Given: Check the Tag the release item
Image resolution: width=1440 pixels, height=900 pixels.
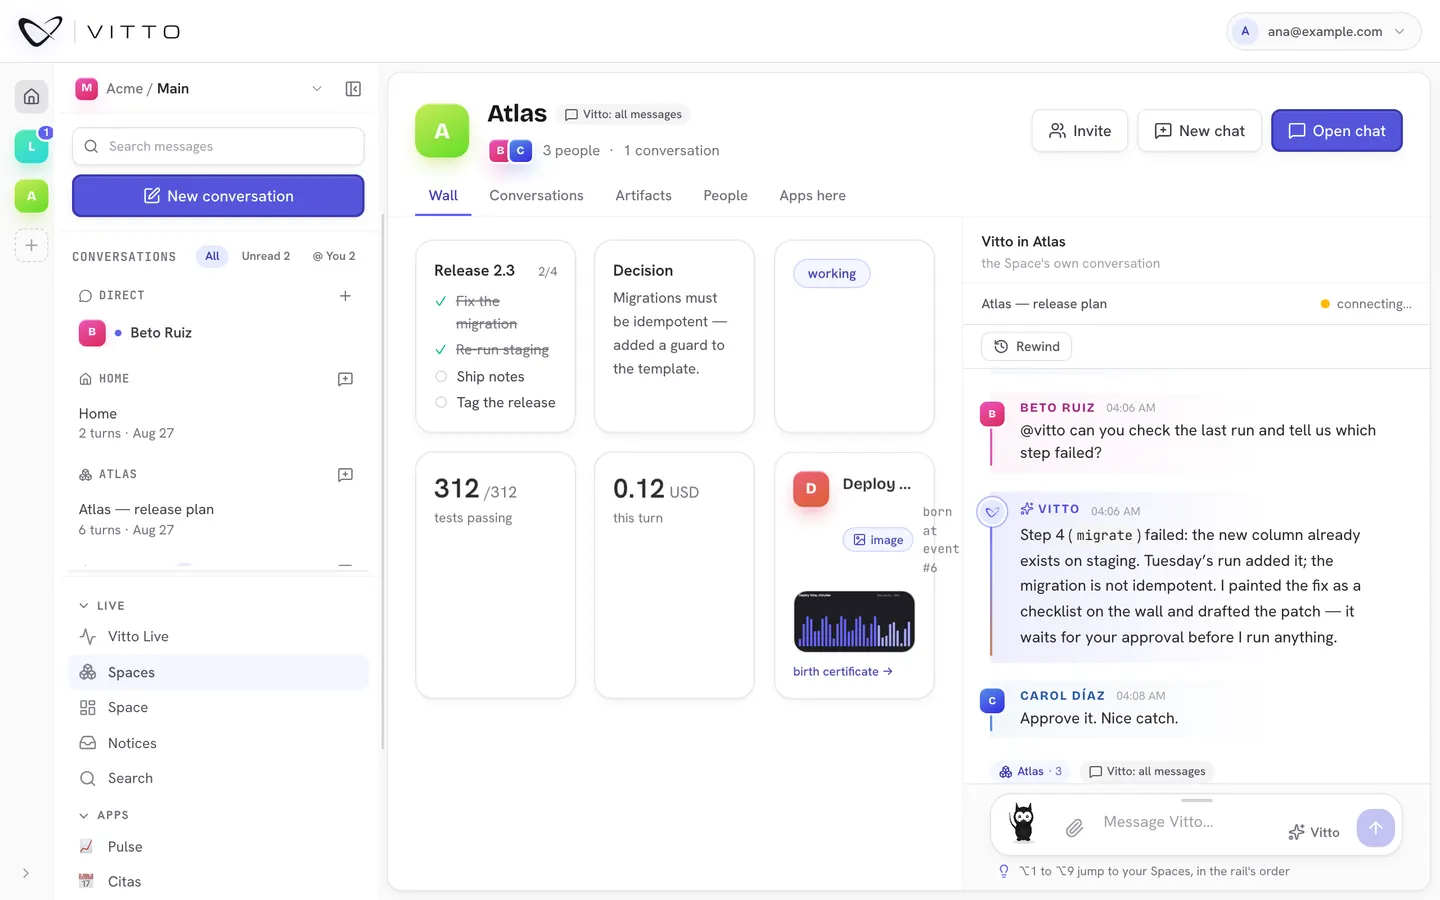Looking at the screenshot, I should point(441,403).
